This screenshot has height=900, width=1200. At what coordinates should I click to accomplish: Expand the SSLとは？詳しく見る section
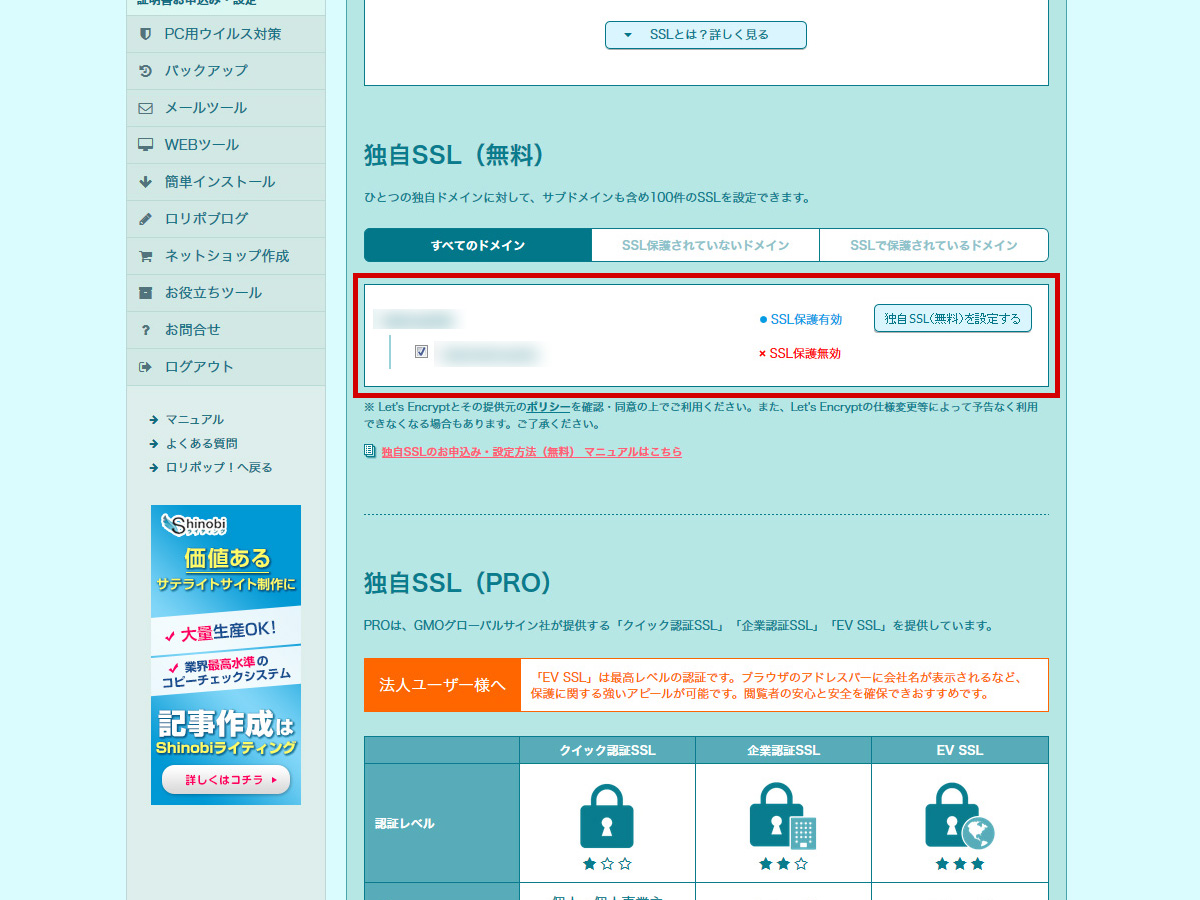click(x=705, y=35)
